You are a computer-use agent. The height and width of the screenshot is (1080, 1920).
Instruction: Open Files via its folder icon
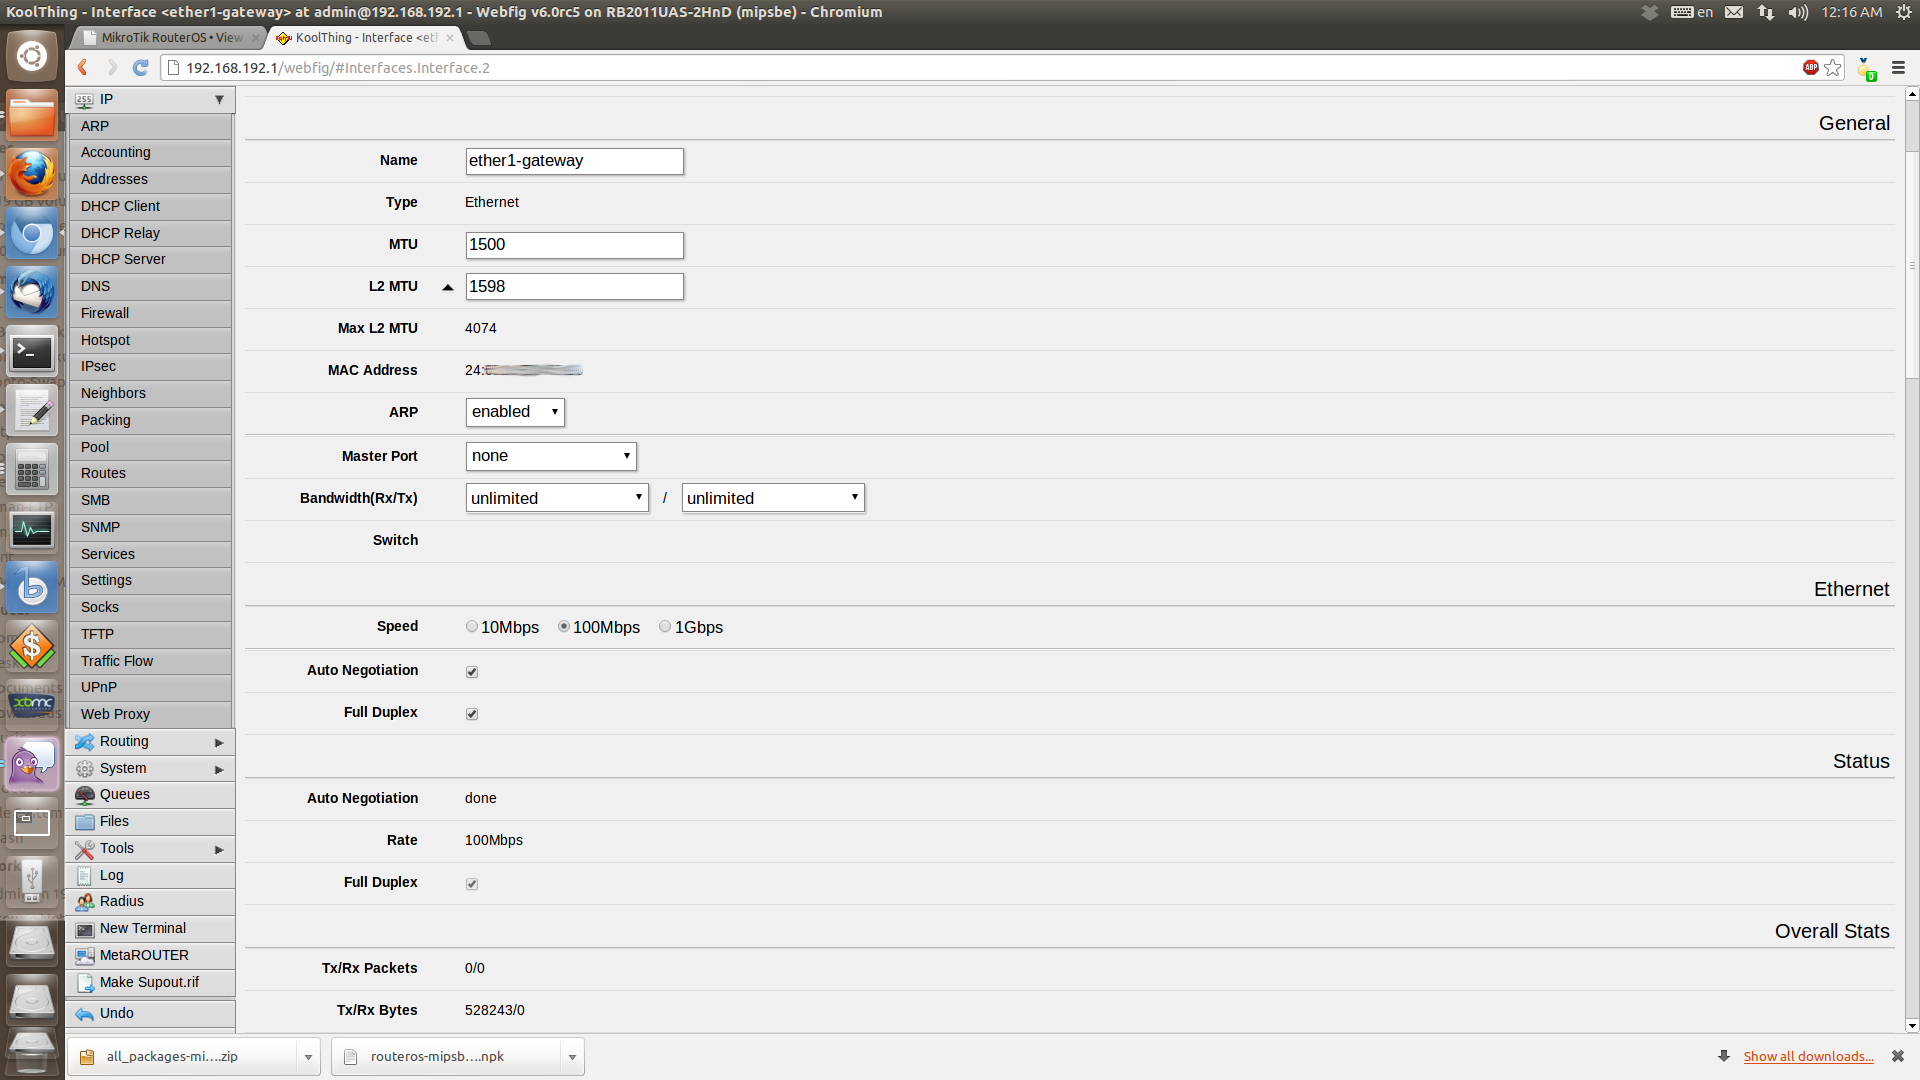85,822
